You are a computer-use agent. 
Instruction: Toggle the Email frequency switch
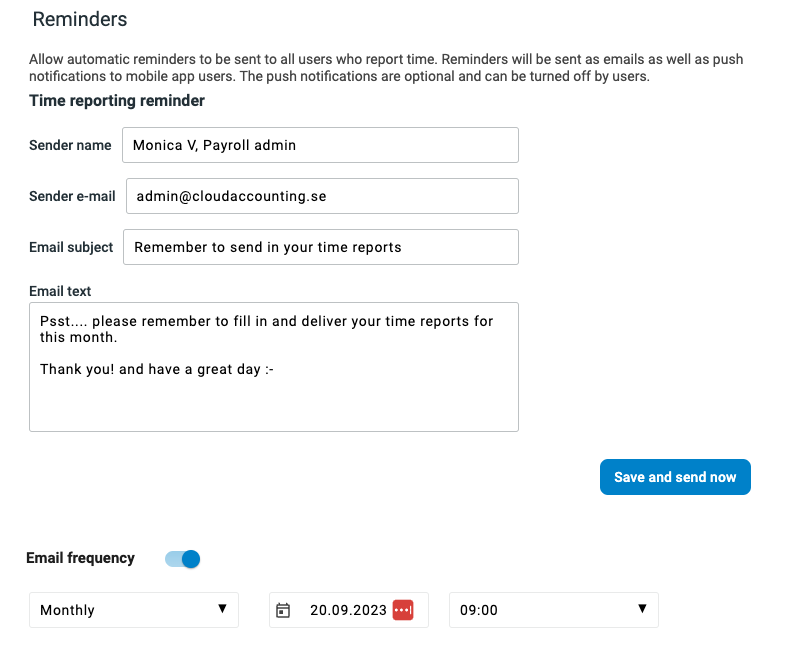pos(183,559)
